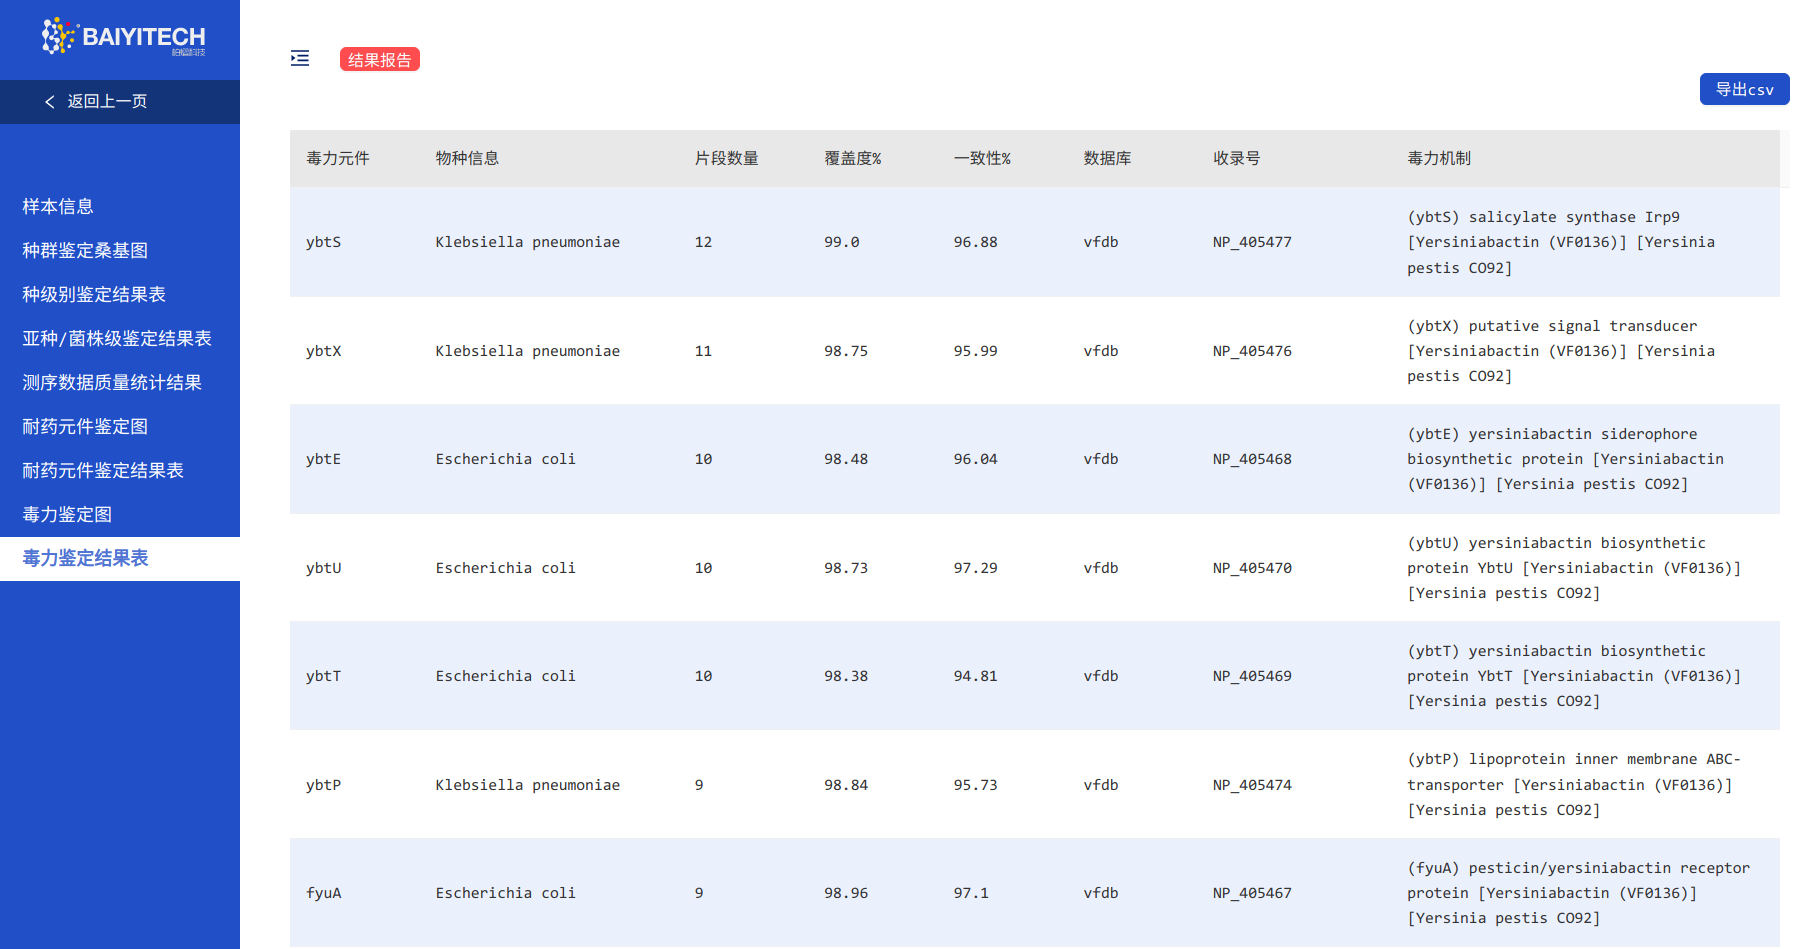Click Escherichia coli in fyuA row
The image size is (1793, 949).
[506, 893]
